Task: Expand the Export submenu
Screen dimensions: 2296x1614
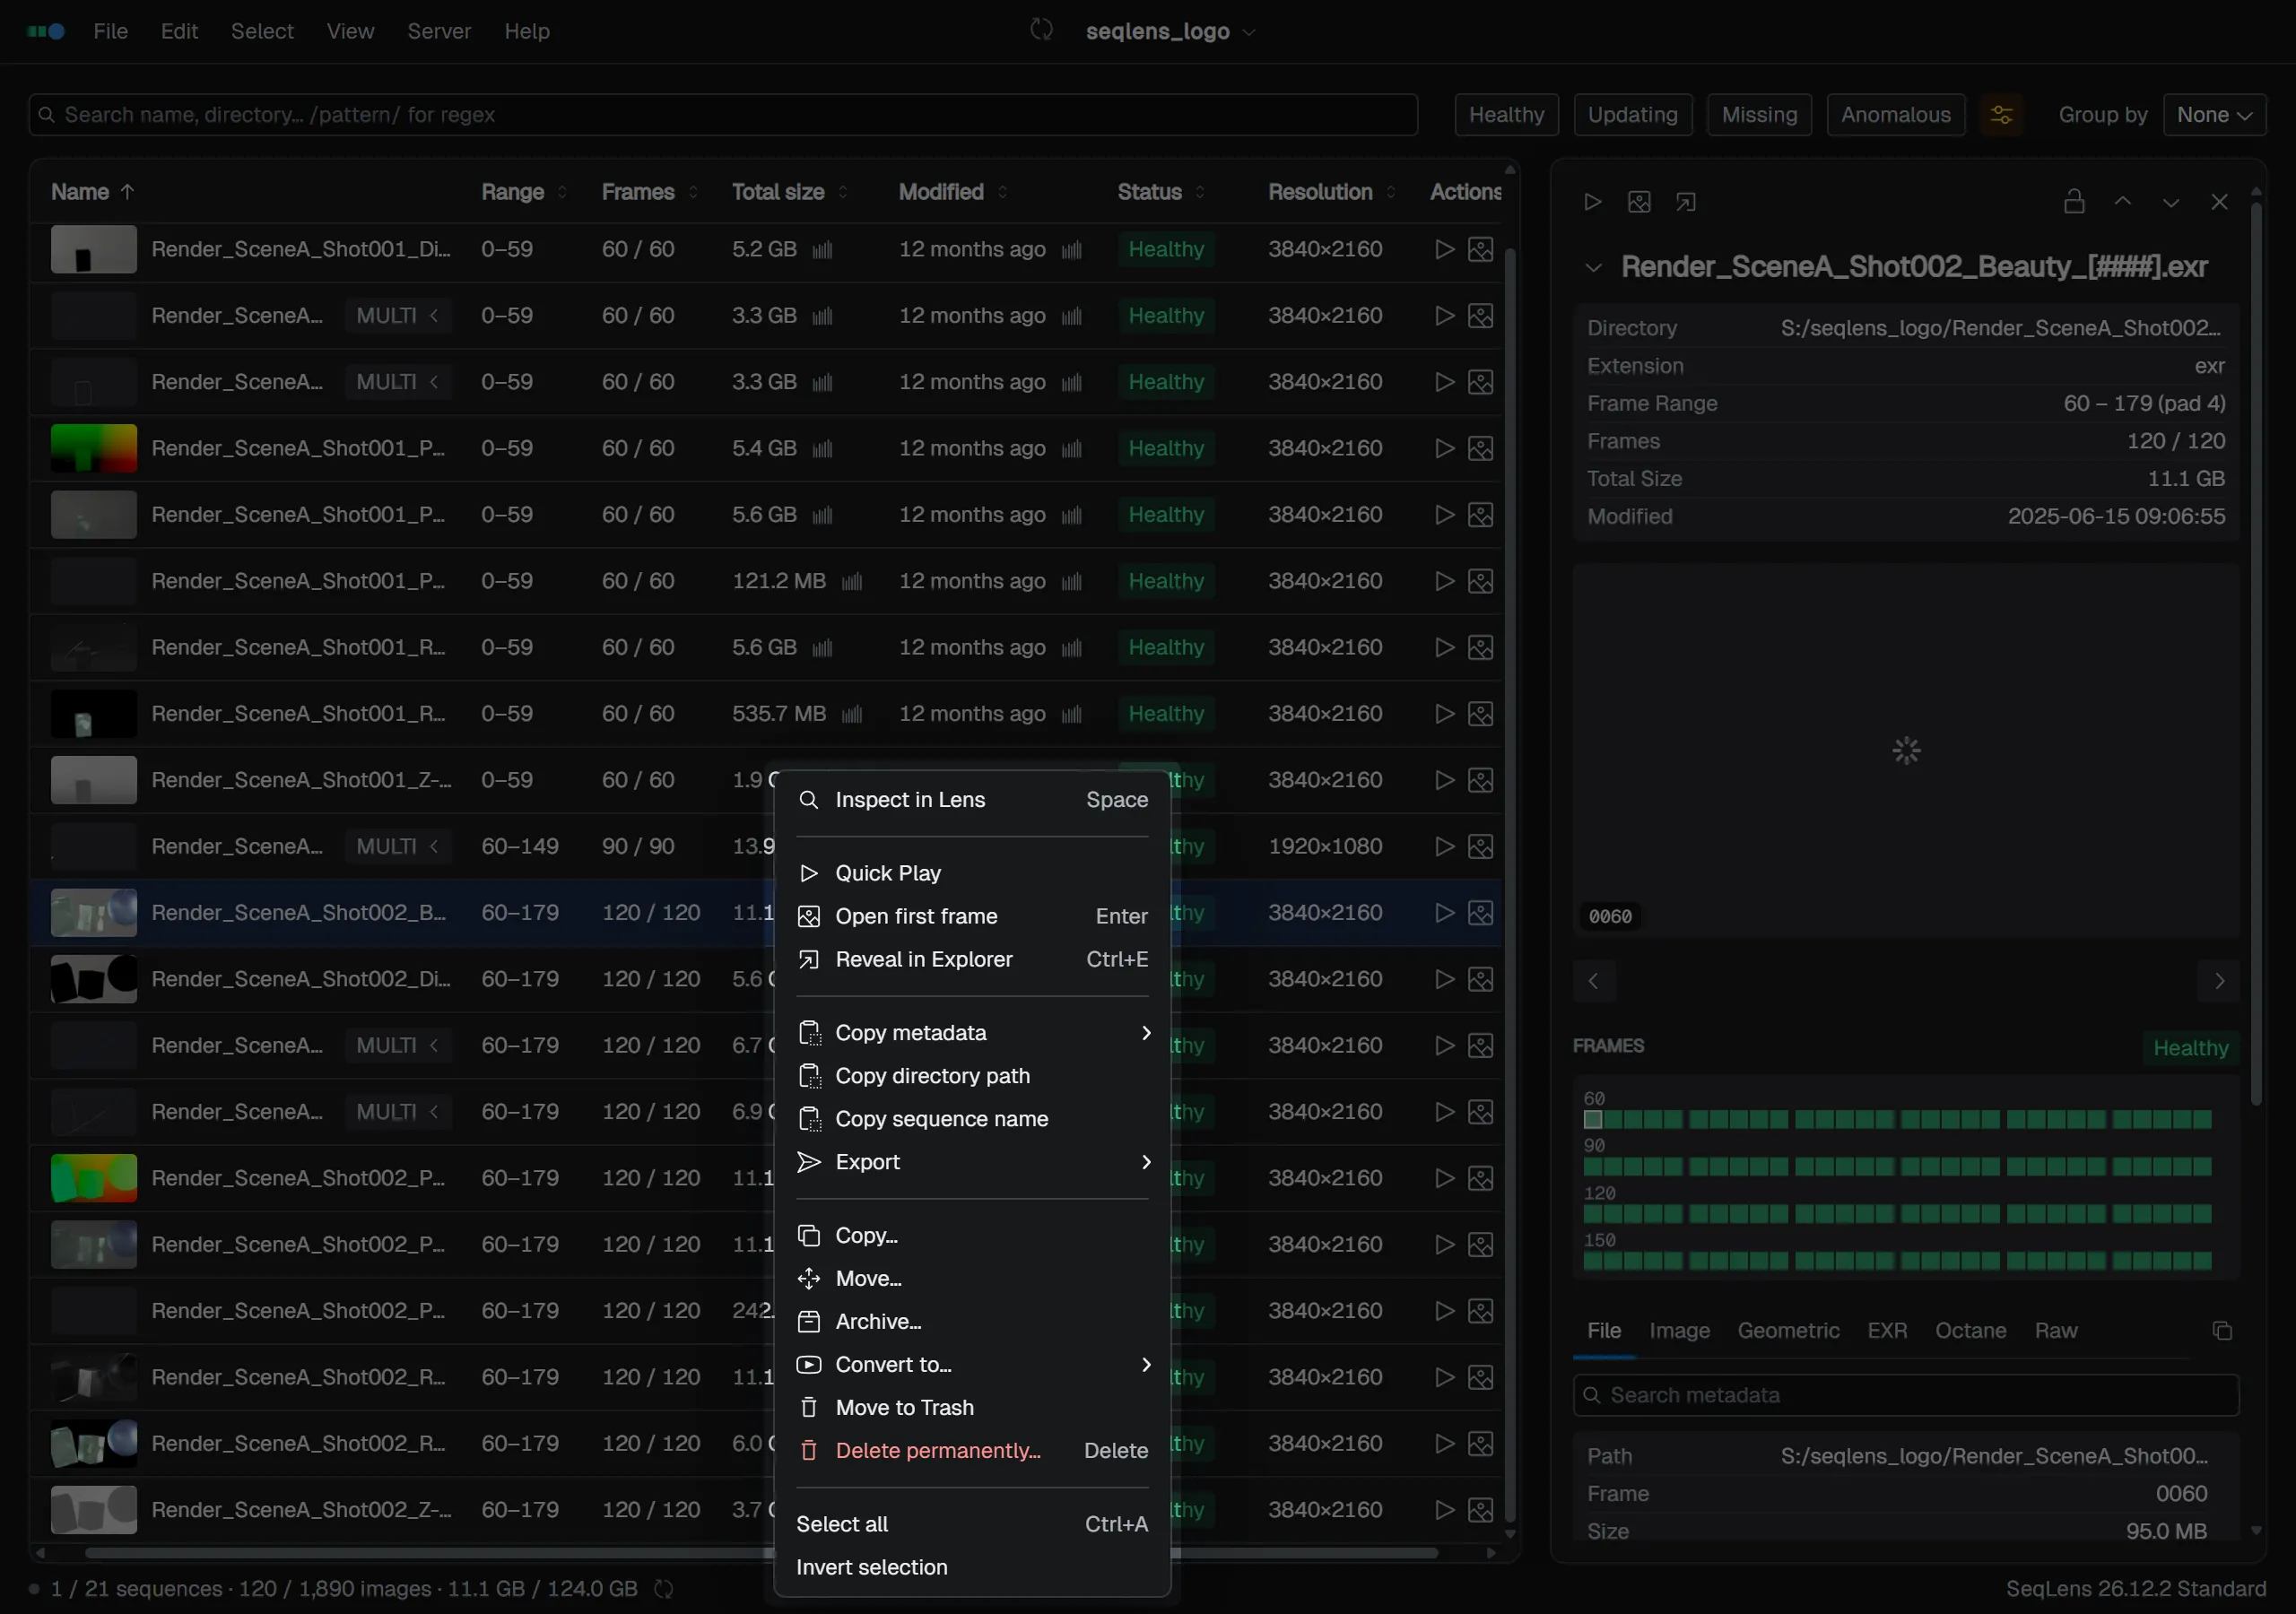Action: (972, 1162)
